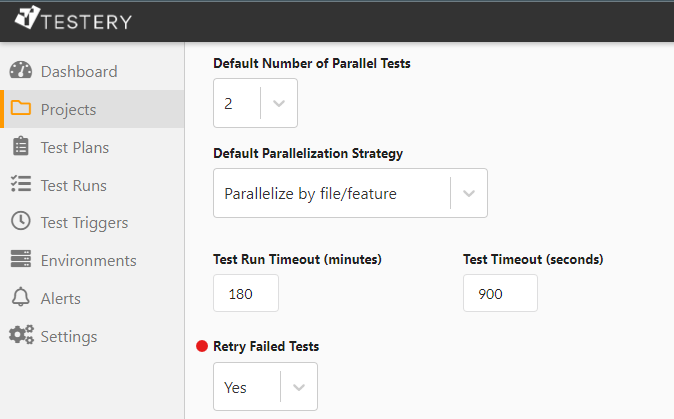Click the Test Run Timeout minutes field
The height and width of the screenshot is (419, 674).
click(246, 293)
